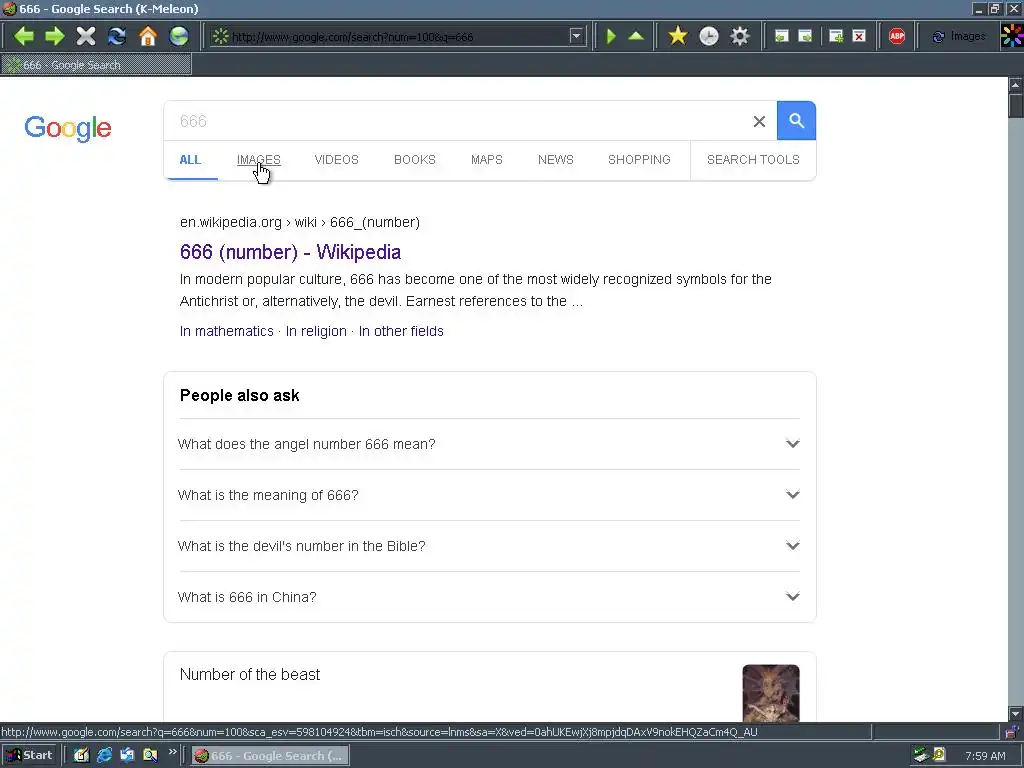Click the green Go arrow beside URL bar
Image resolution: width=1024 pixels, height=768 pixels.
[611, 36]
